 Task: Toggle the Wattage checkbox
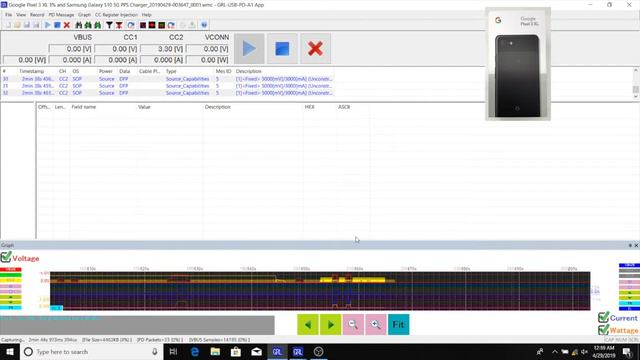coord(603,329)
